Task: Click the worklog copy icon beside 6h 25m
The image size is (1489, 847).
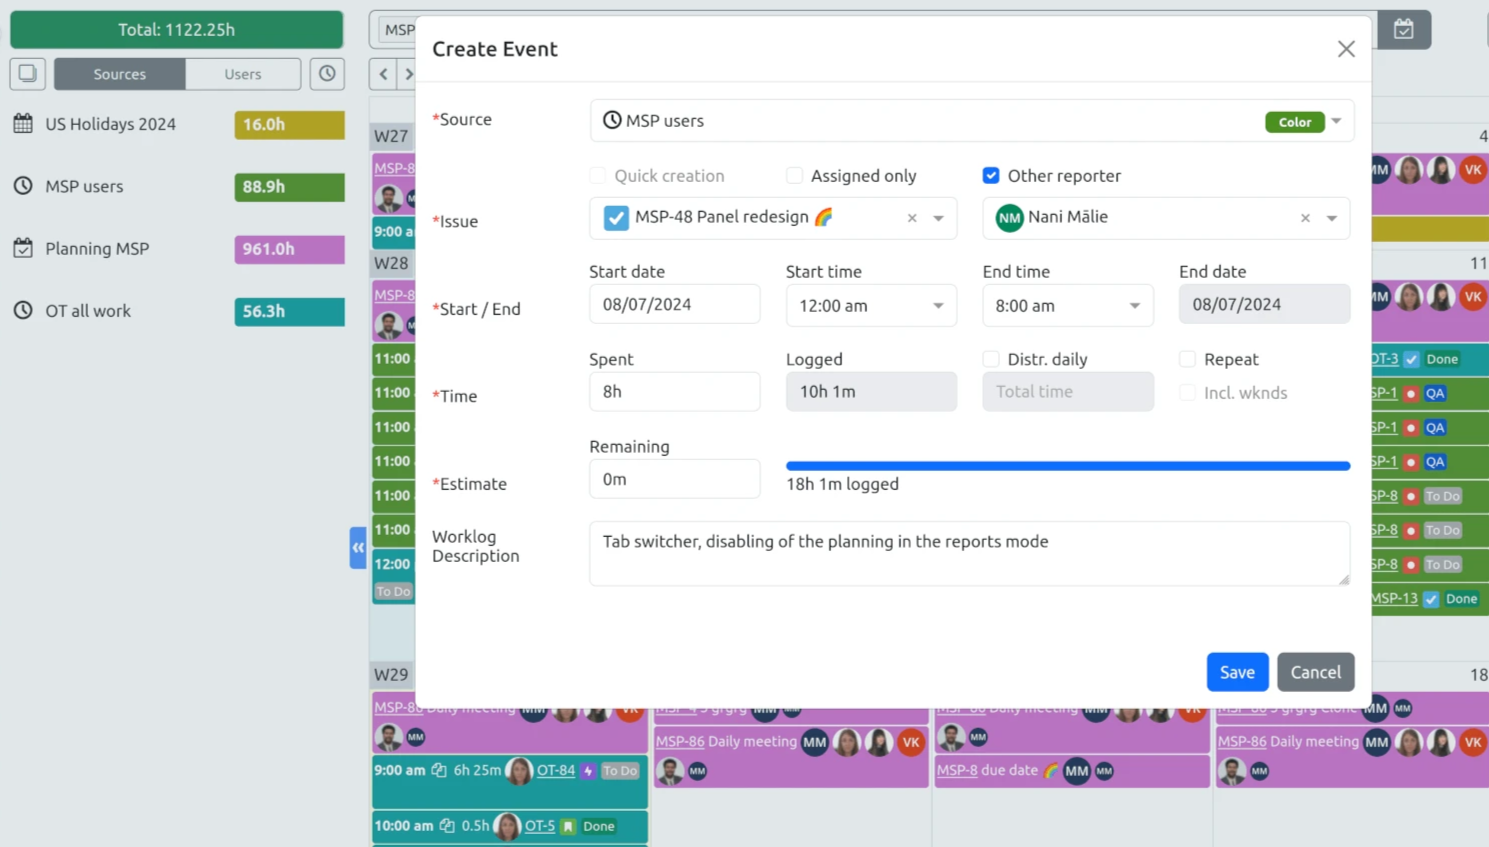Action: [439, 770]
